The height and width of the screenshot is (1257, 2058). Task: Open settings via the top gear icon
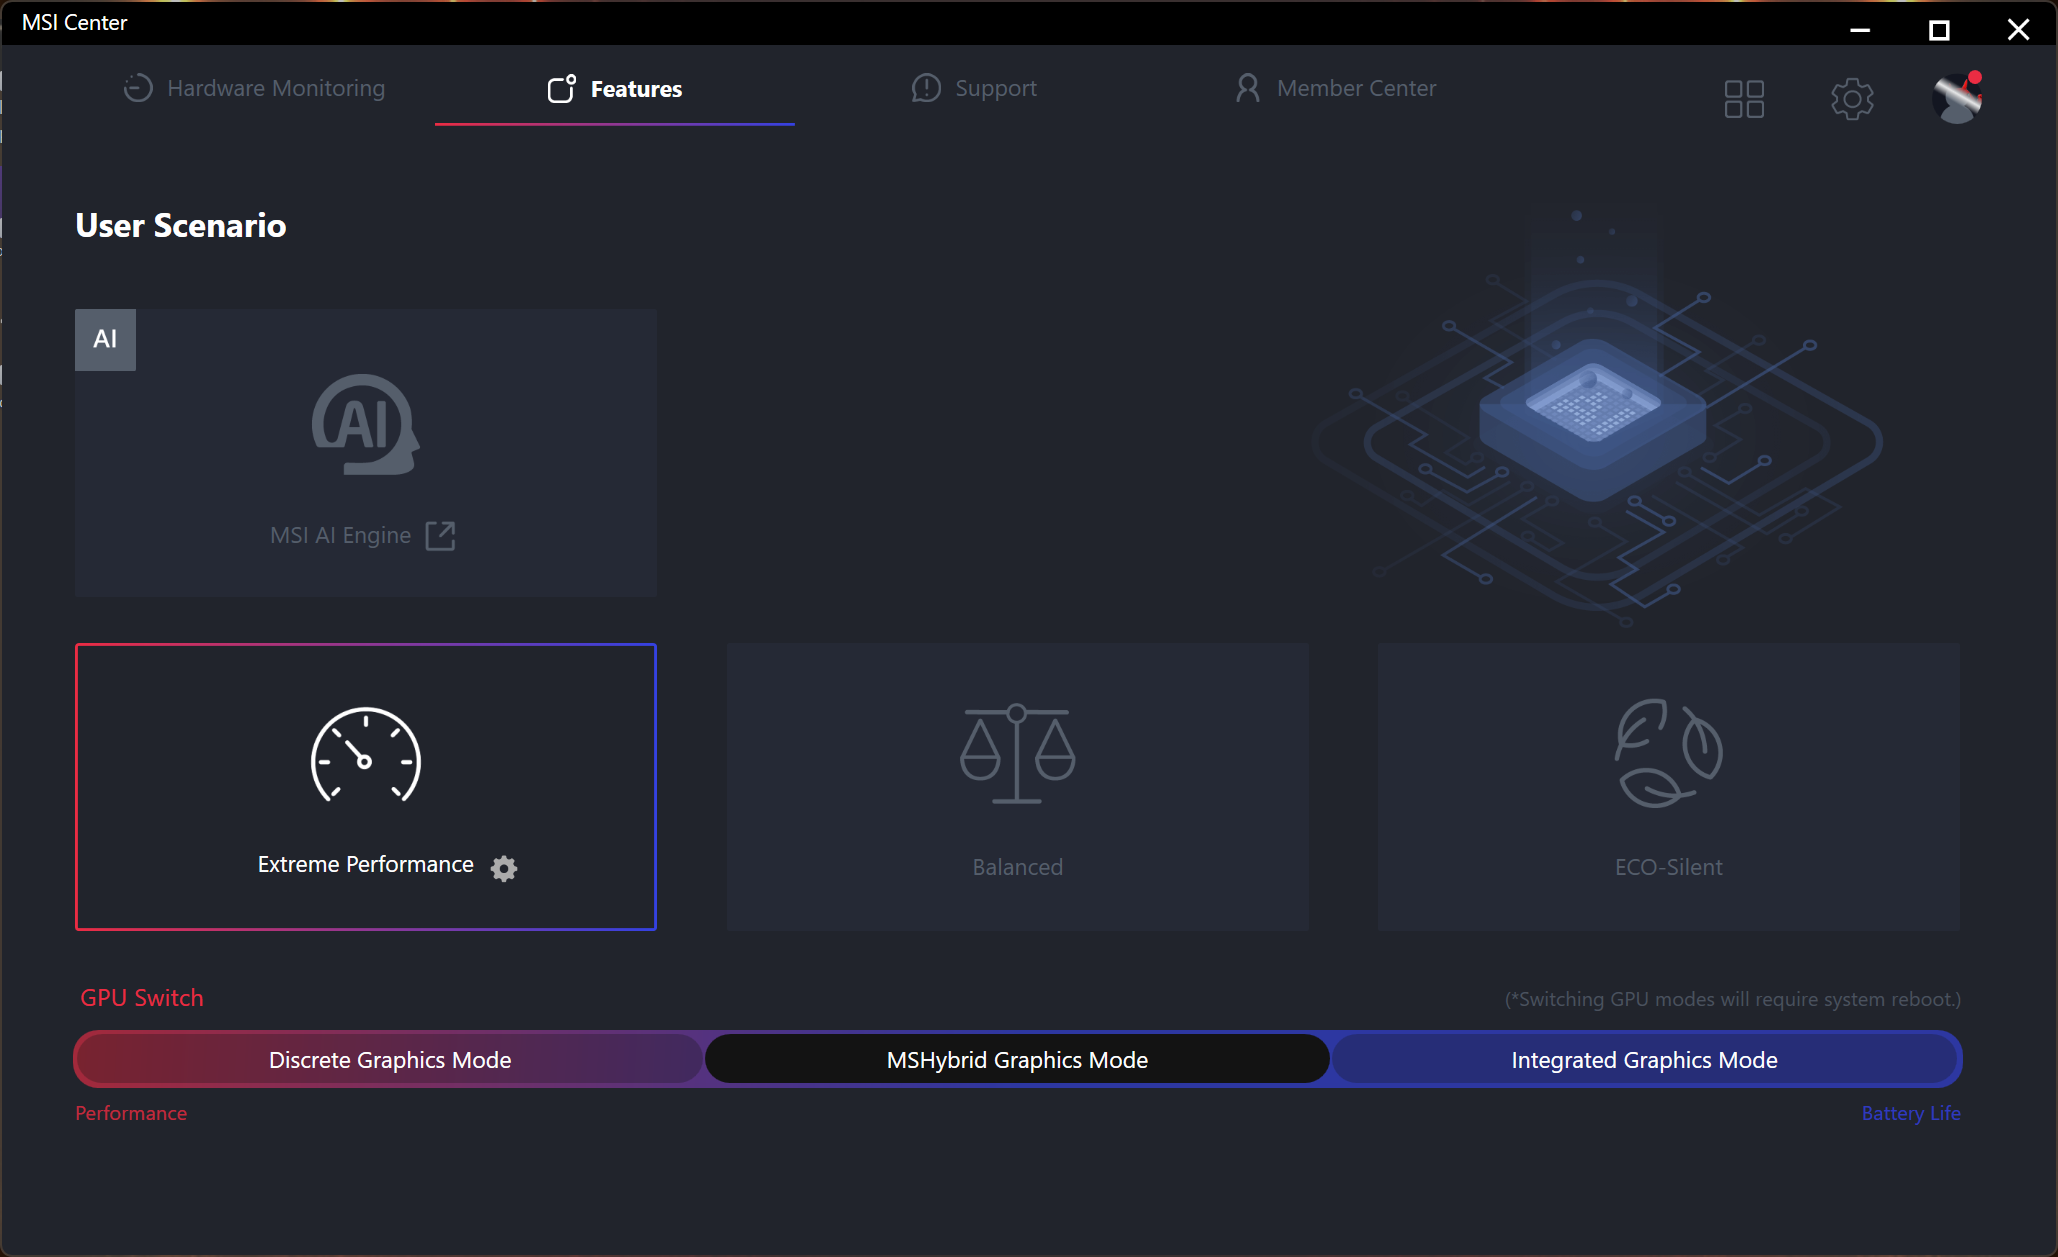(1852, 99)
